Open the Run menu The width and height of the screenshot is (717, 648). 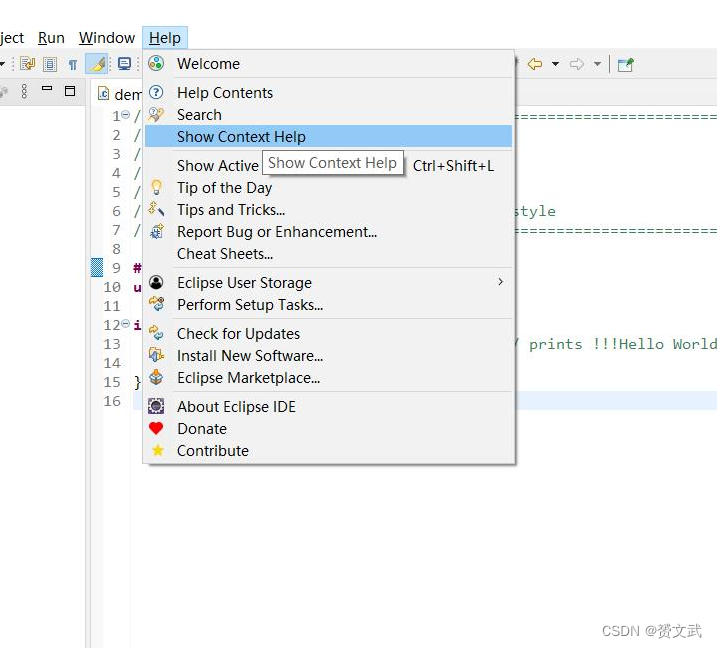51,37
